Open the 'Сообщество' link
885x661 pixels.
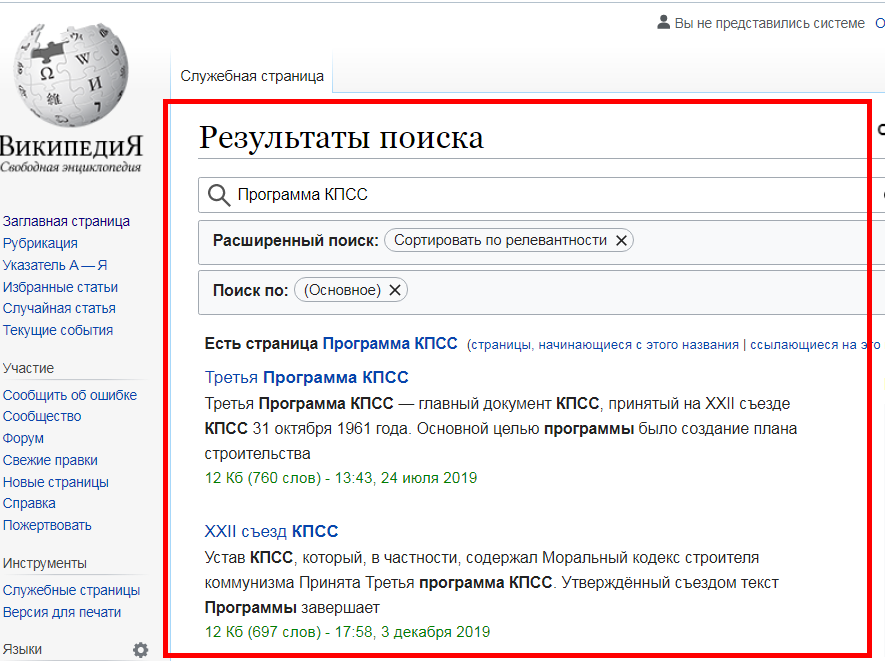(x=42, y=416)
